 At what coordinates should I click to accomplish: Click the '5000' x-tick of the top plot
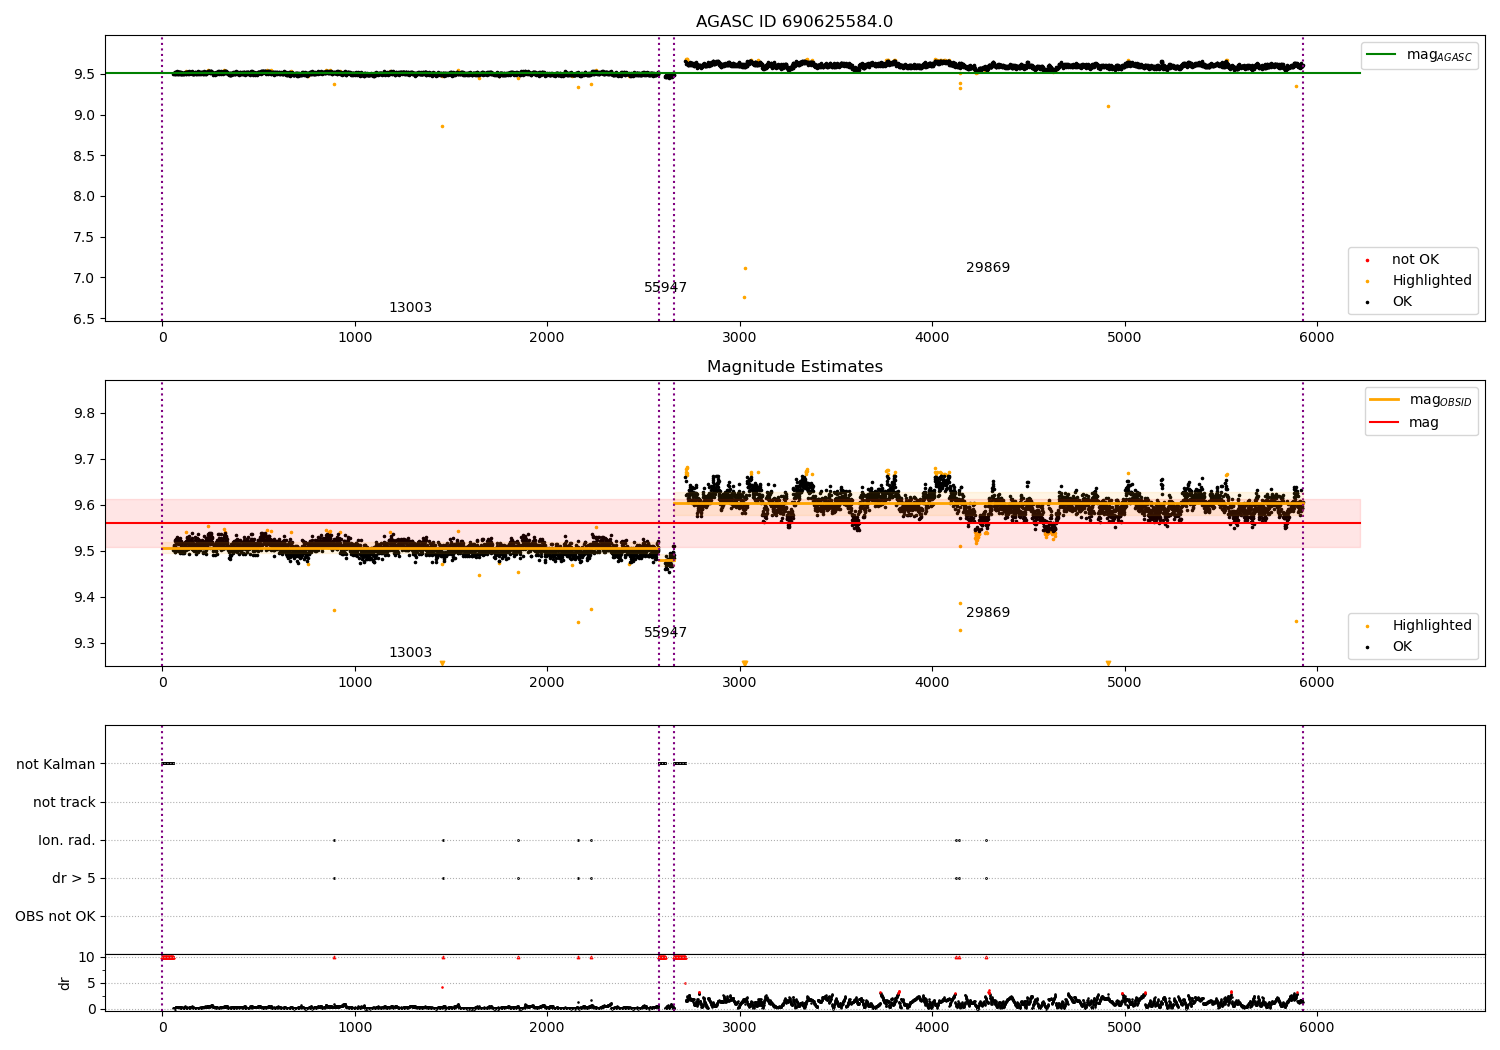tap(1124, 337)
